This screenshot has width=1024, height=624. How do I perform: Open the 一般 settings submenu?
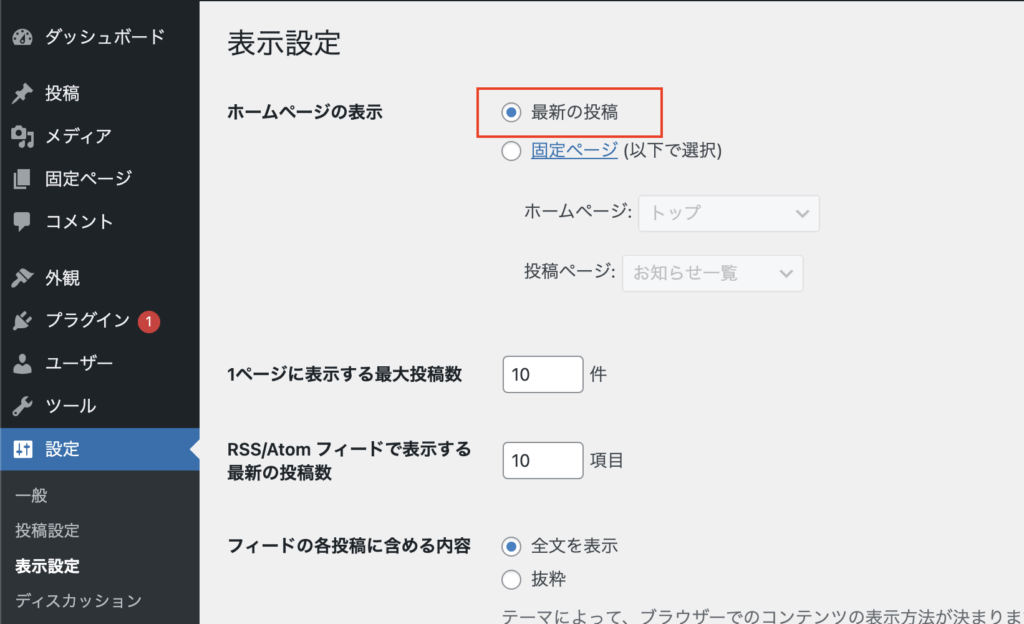[32, 496]
